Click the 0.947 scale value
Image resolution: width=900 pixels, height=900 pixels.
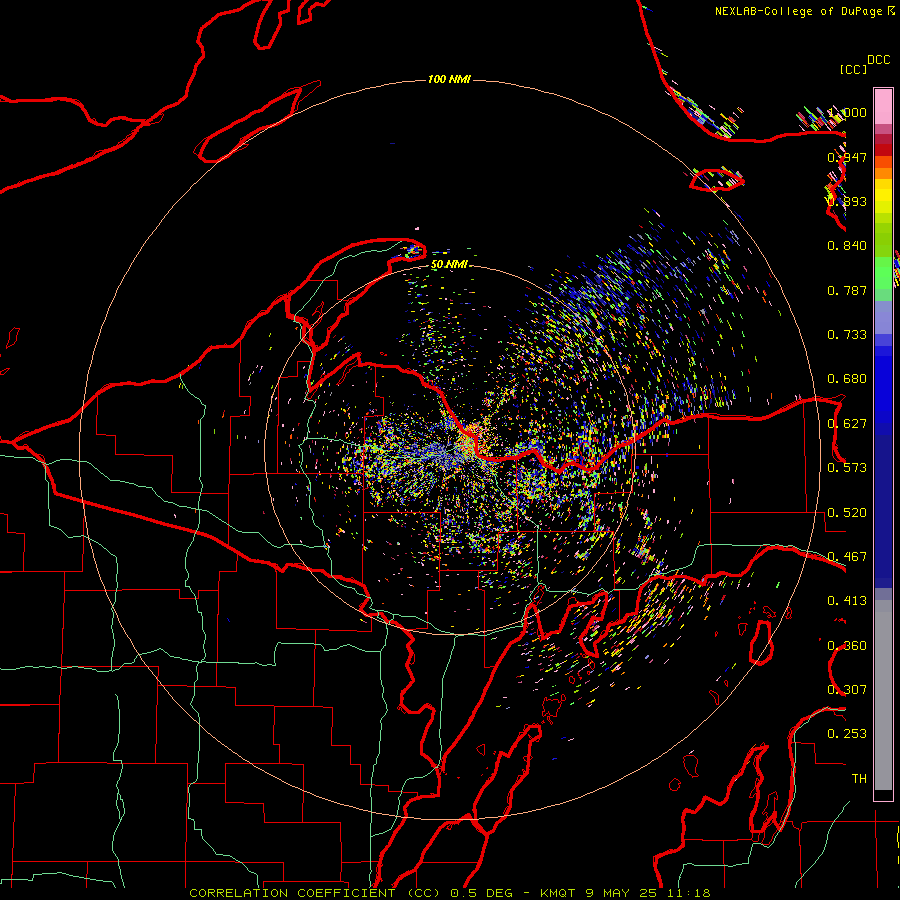click(847, 157)
